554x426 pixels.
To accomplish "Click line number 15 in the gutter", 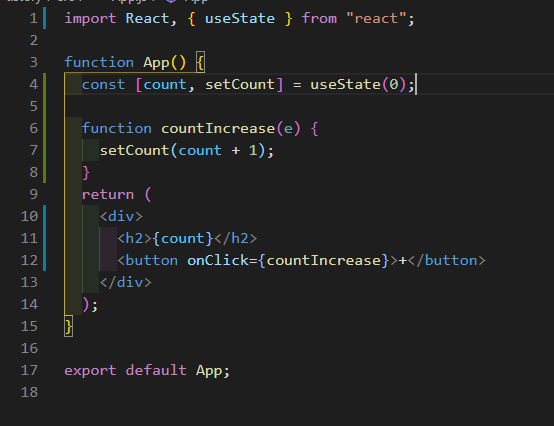I will coord(29,326).
